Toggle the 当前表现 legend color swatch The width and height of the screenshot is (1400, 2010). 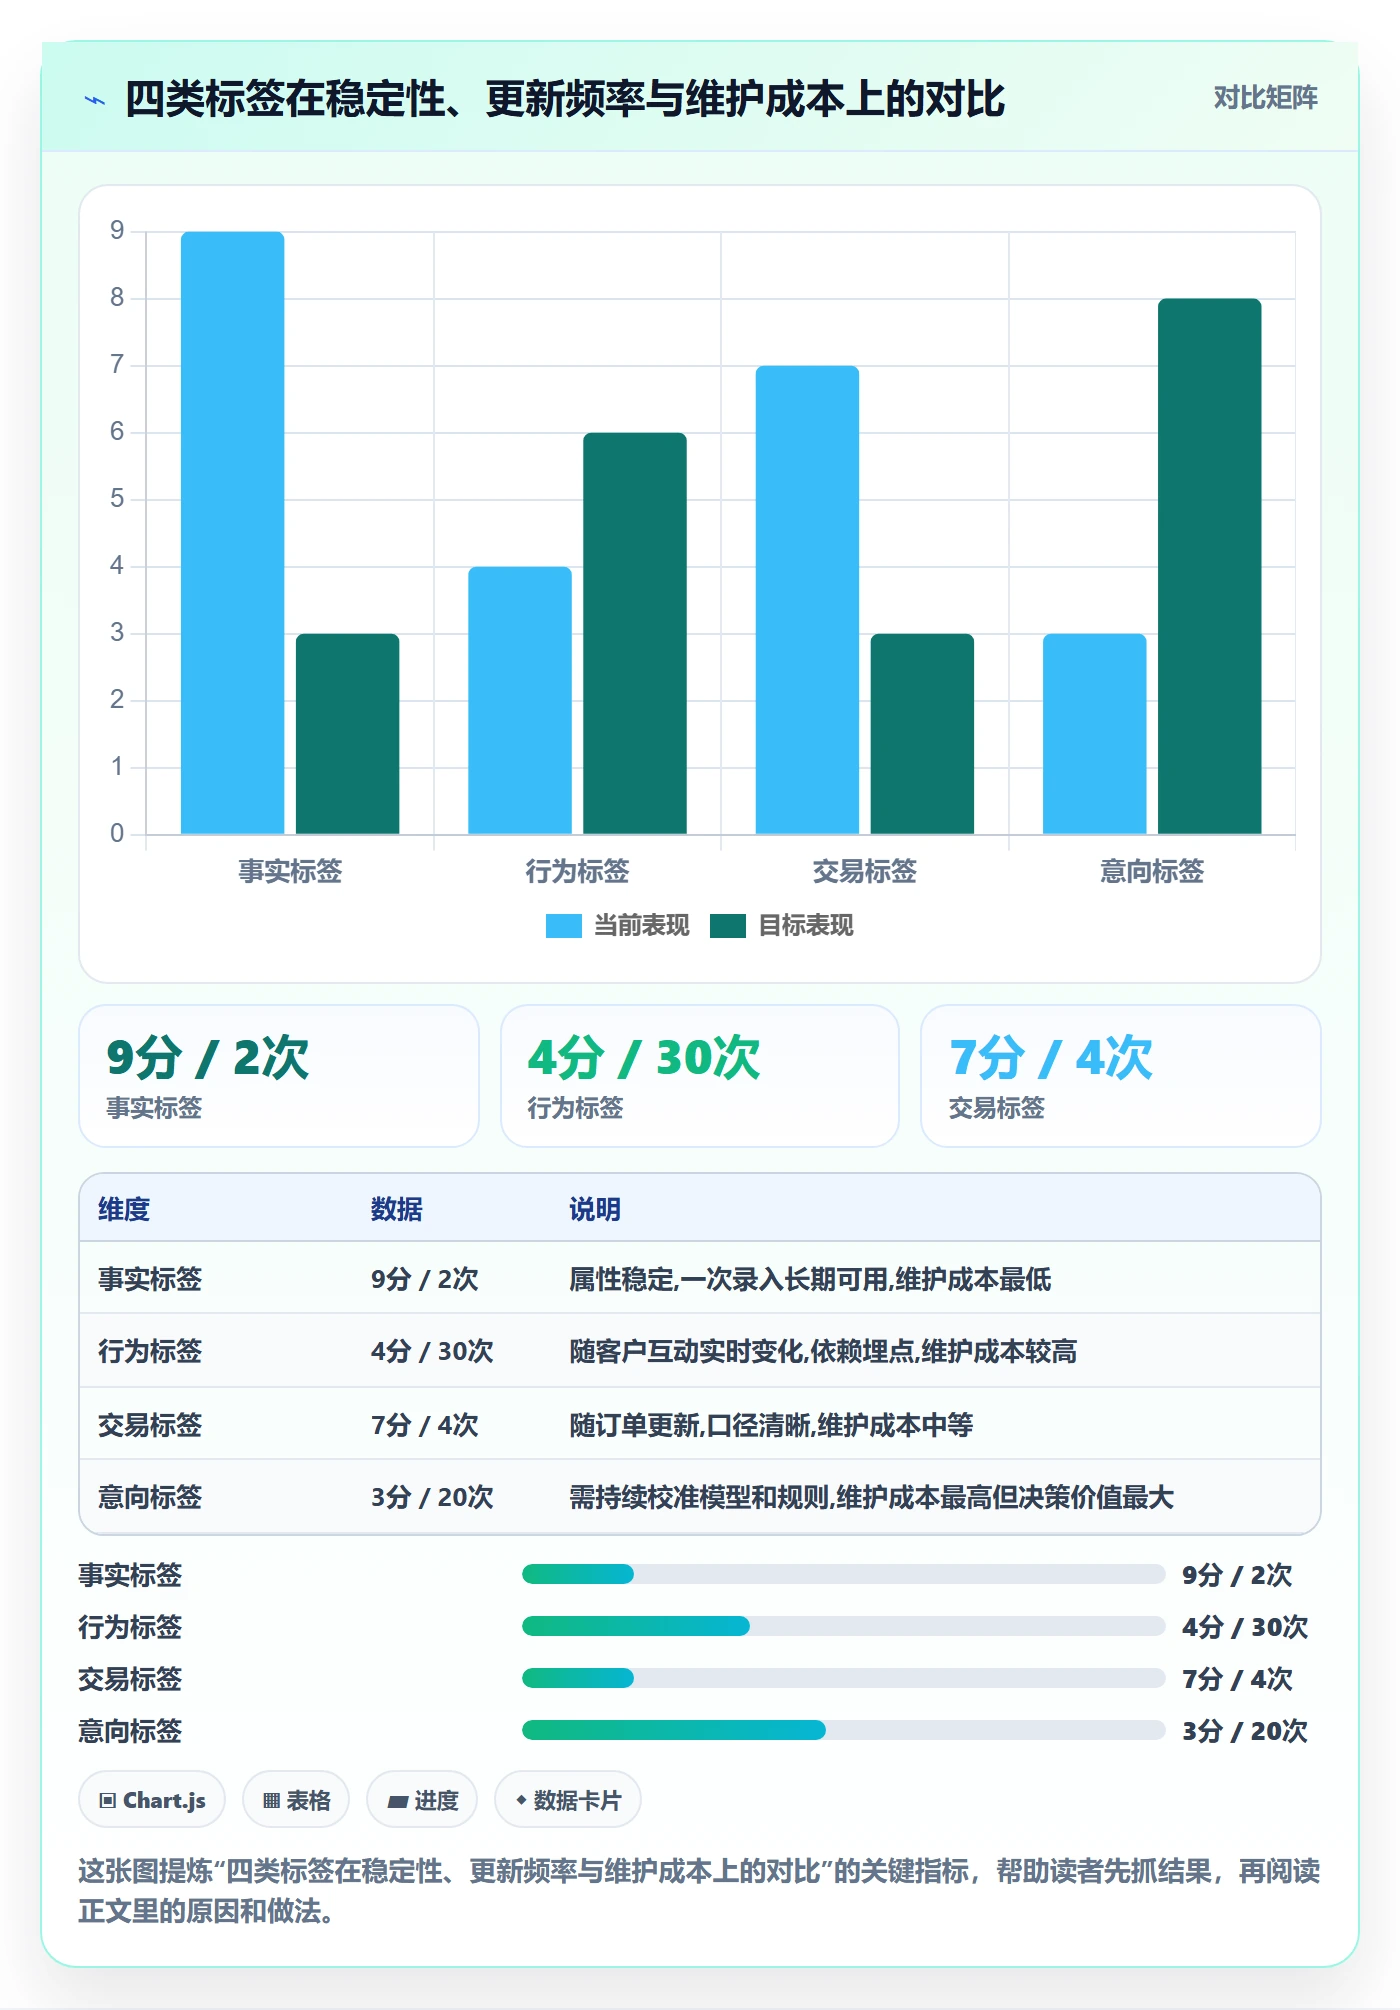coord(563,926)
